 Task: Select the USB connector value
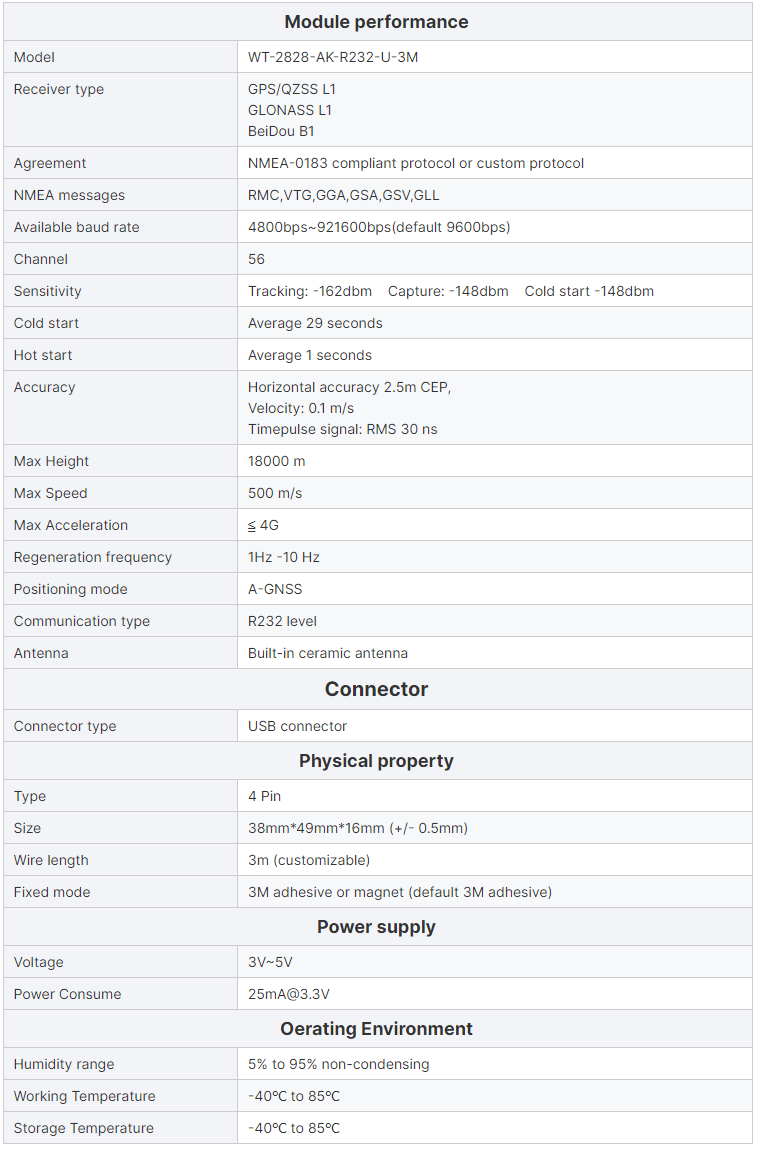pos(298,726)
